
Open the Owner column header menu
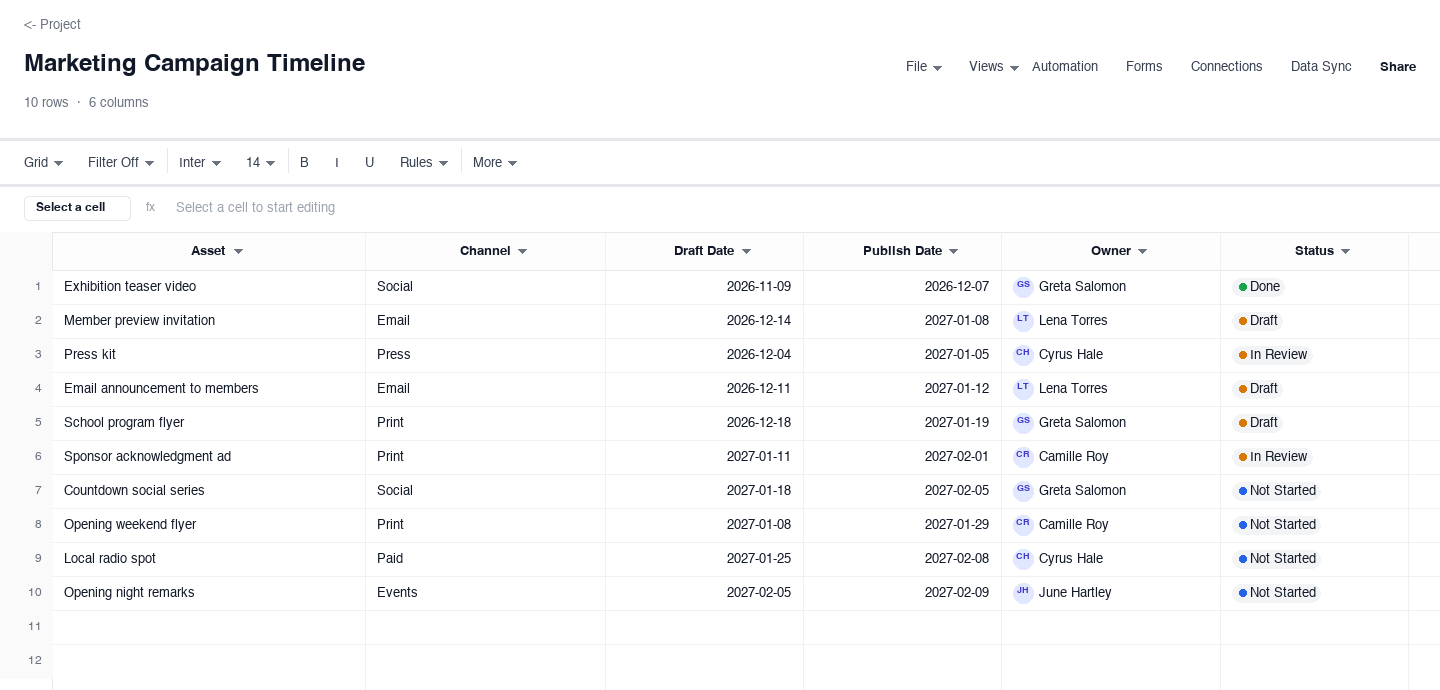point(1142,251)
